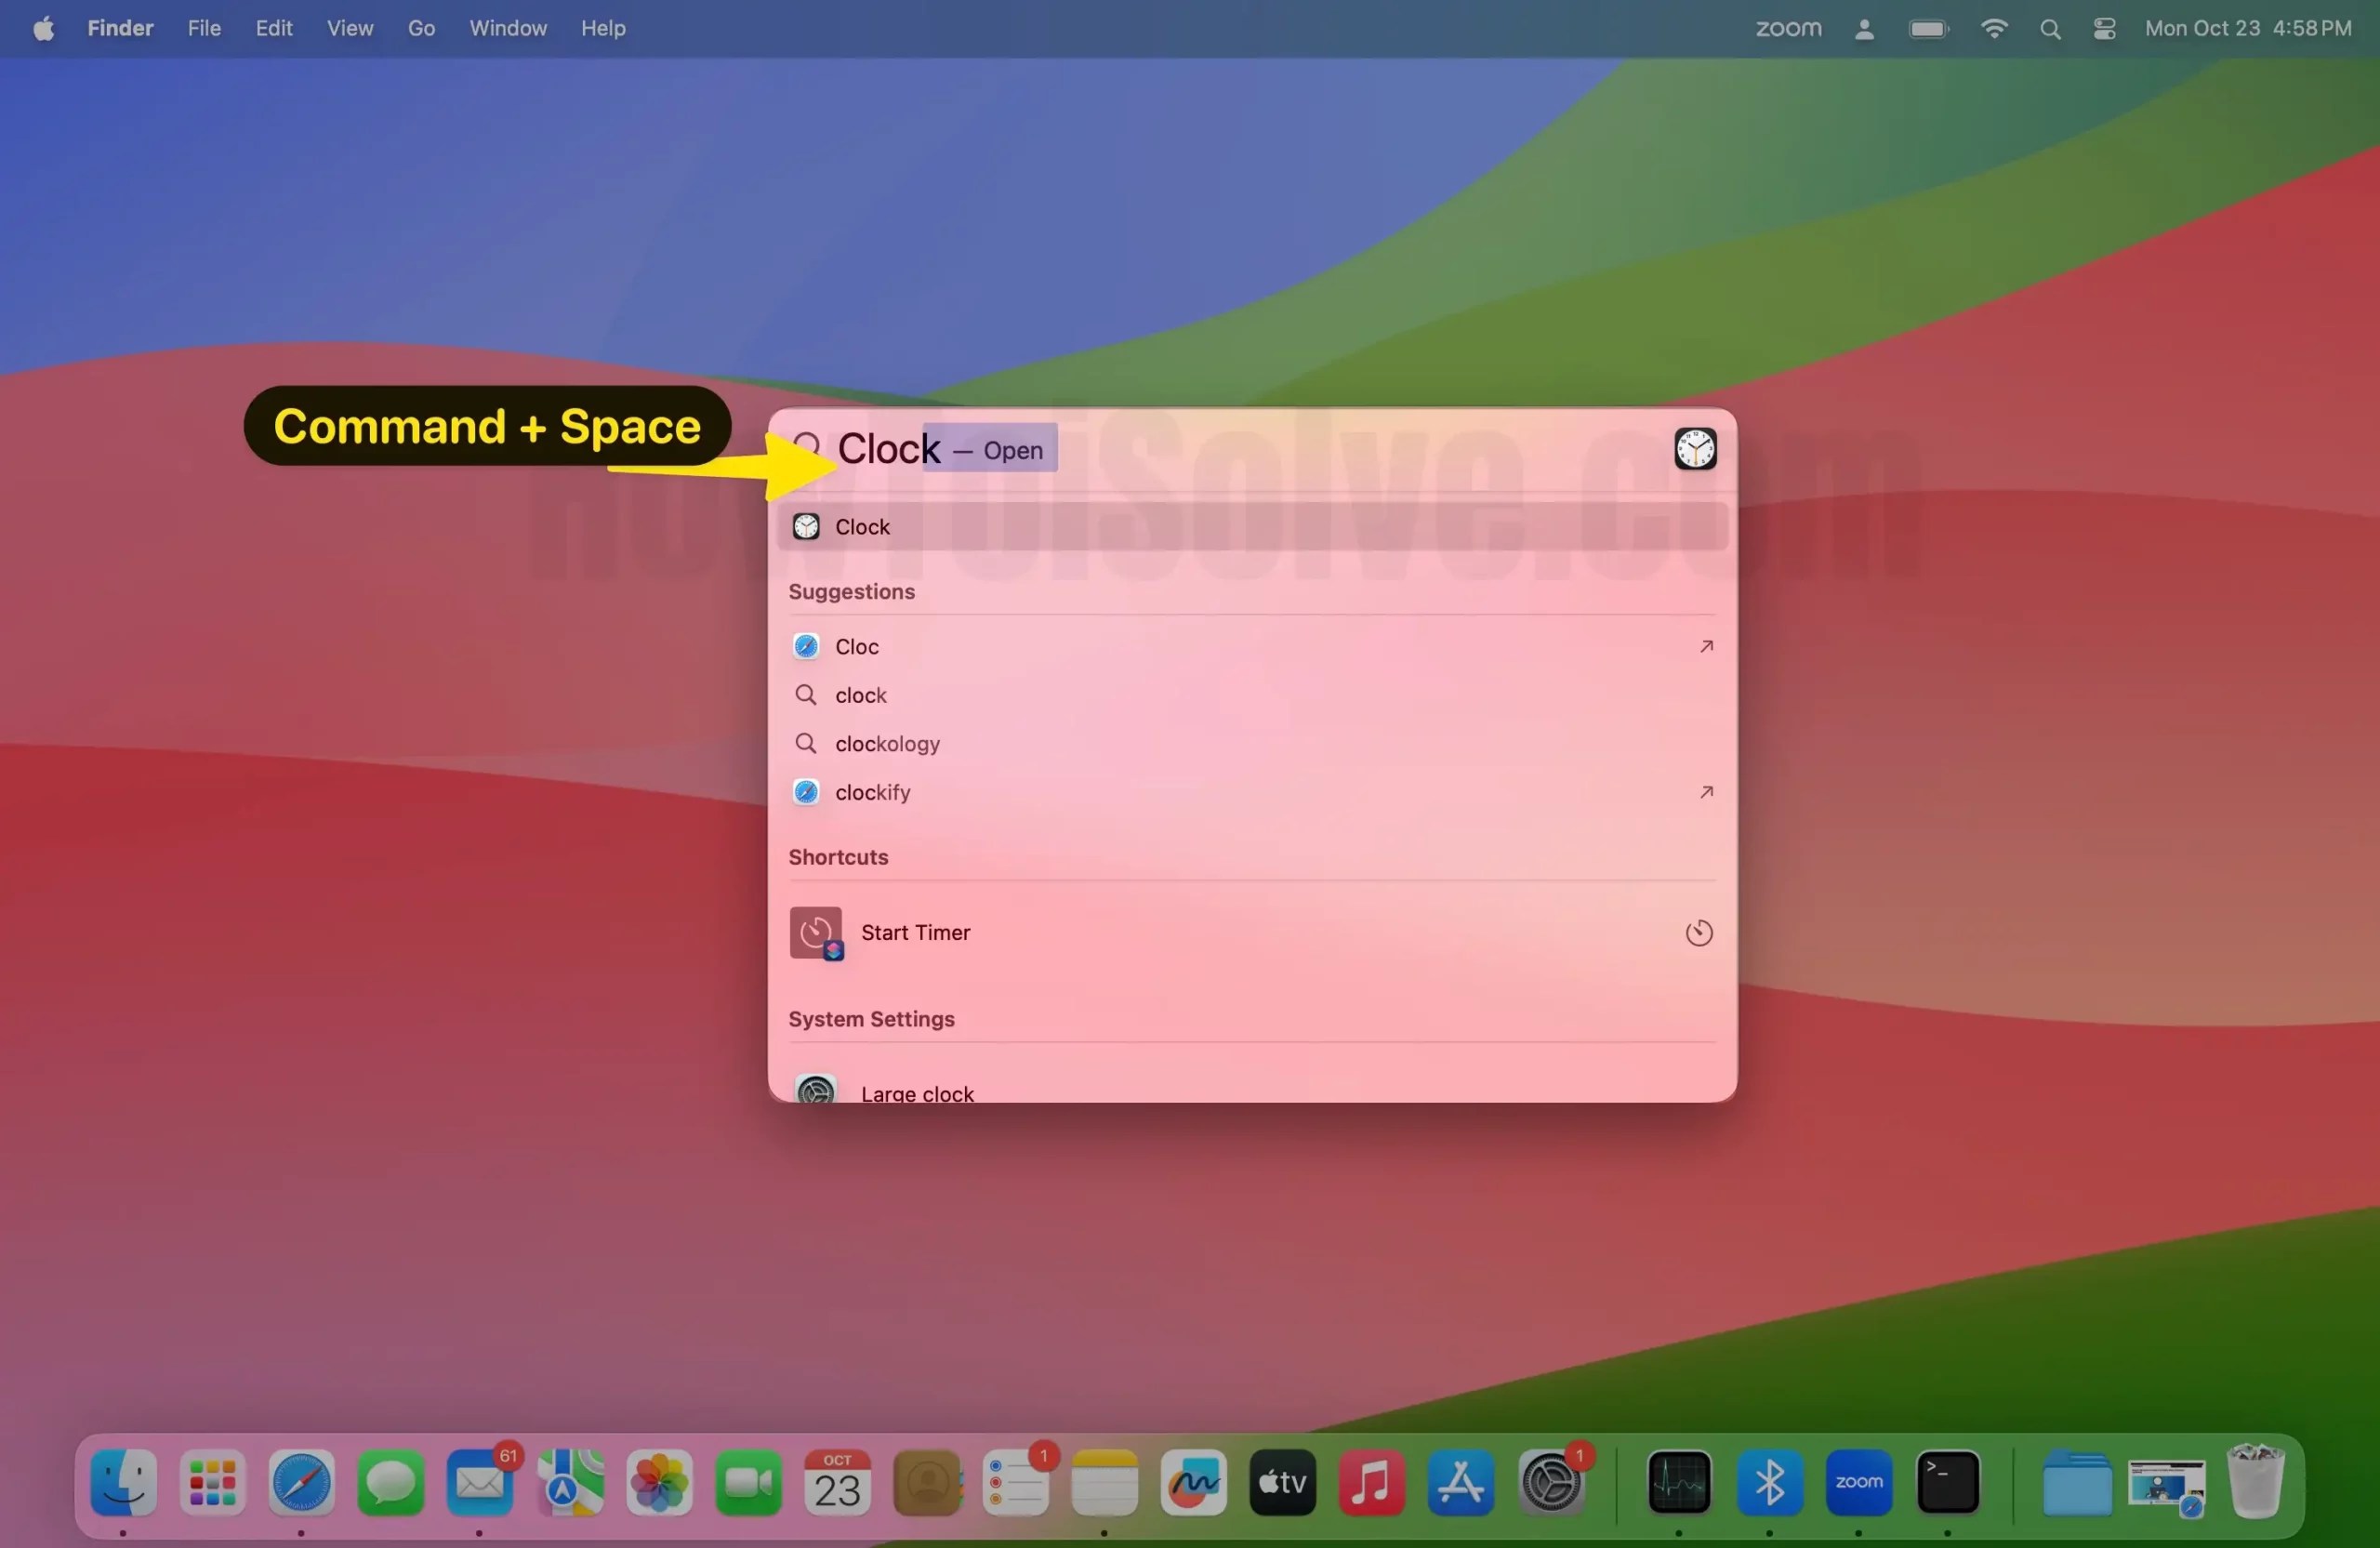Open System Settings from the Dock

tap(1552, 1484)
